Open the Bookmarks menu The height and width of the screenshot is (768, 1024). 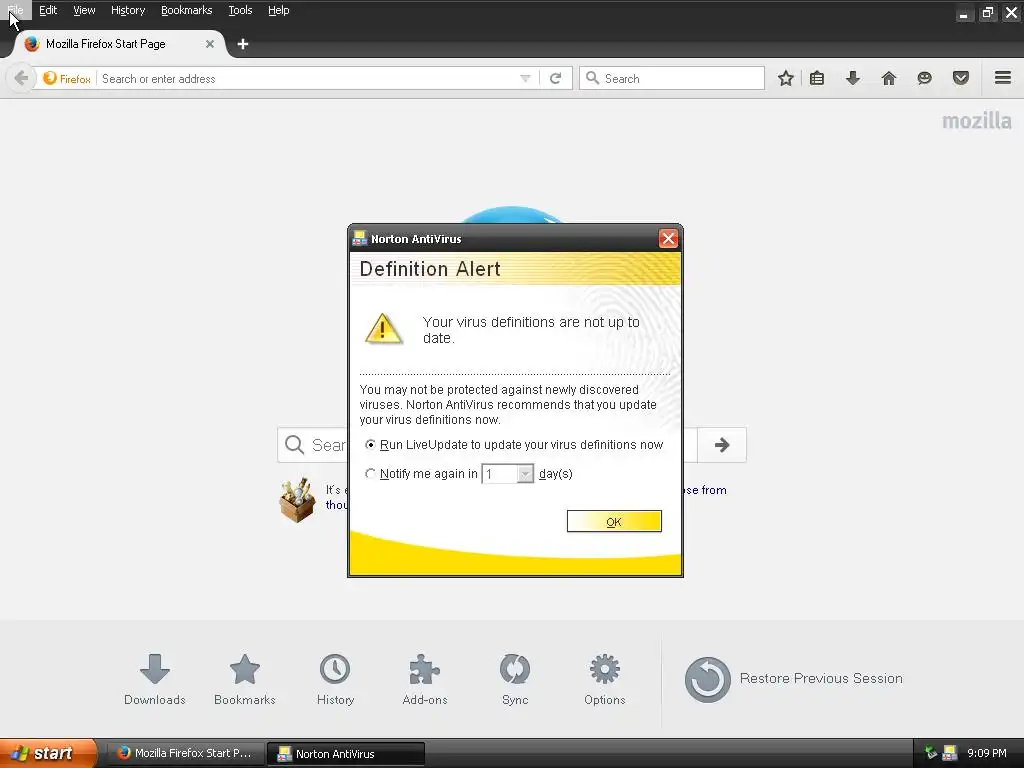[187, 10]
